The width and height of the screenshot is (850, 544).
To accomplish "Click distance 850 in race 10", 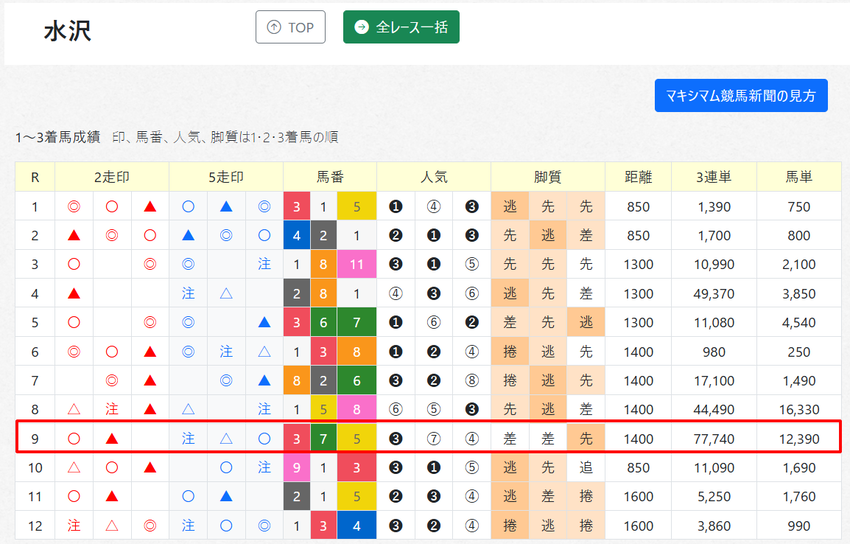I will pos(638,468).
